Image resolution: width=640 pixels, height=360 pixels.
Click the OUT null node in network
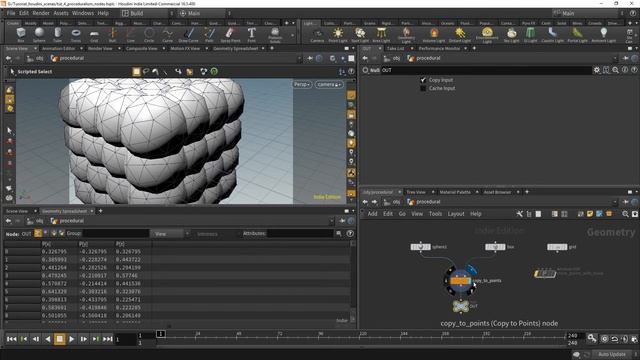pos(461,306)
